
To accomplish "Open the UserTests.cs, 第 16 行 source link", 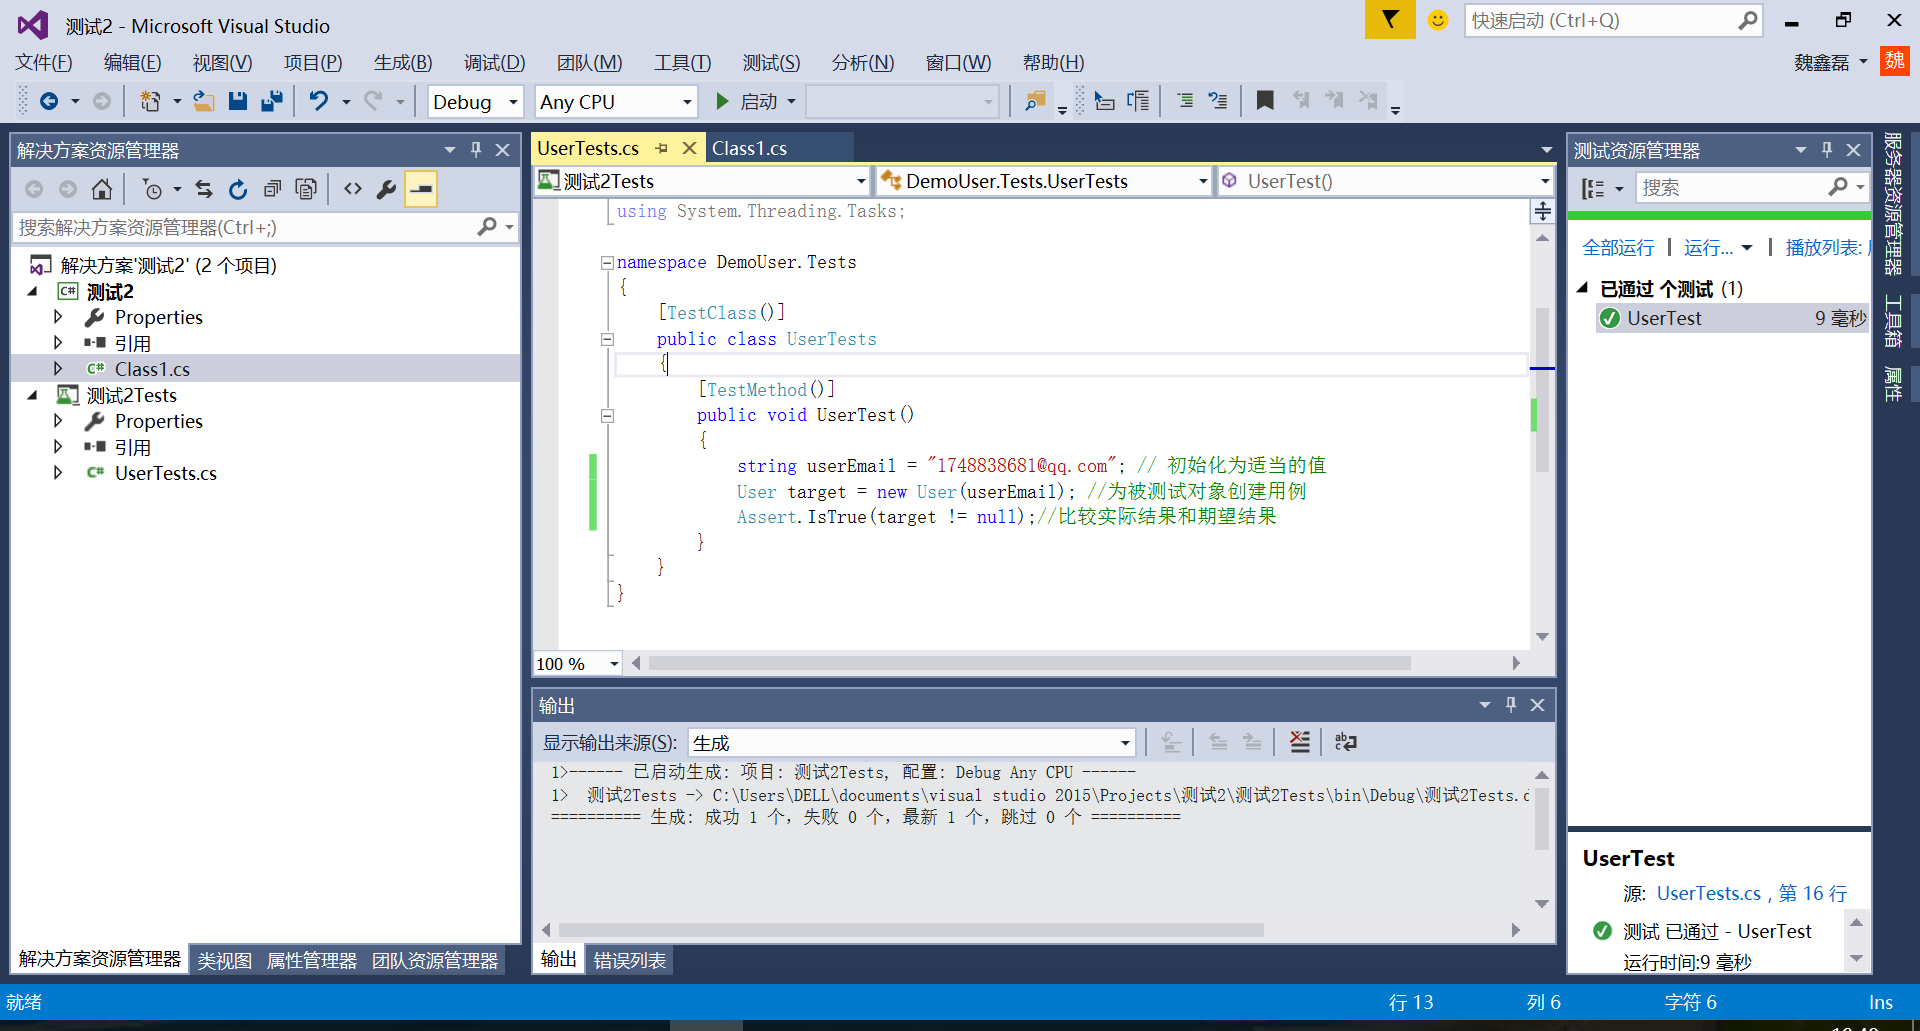I will coord(1752,893).
